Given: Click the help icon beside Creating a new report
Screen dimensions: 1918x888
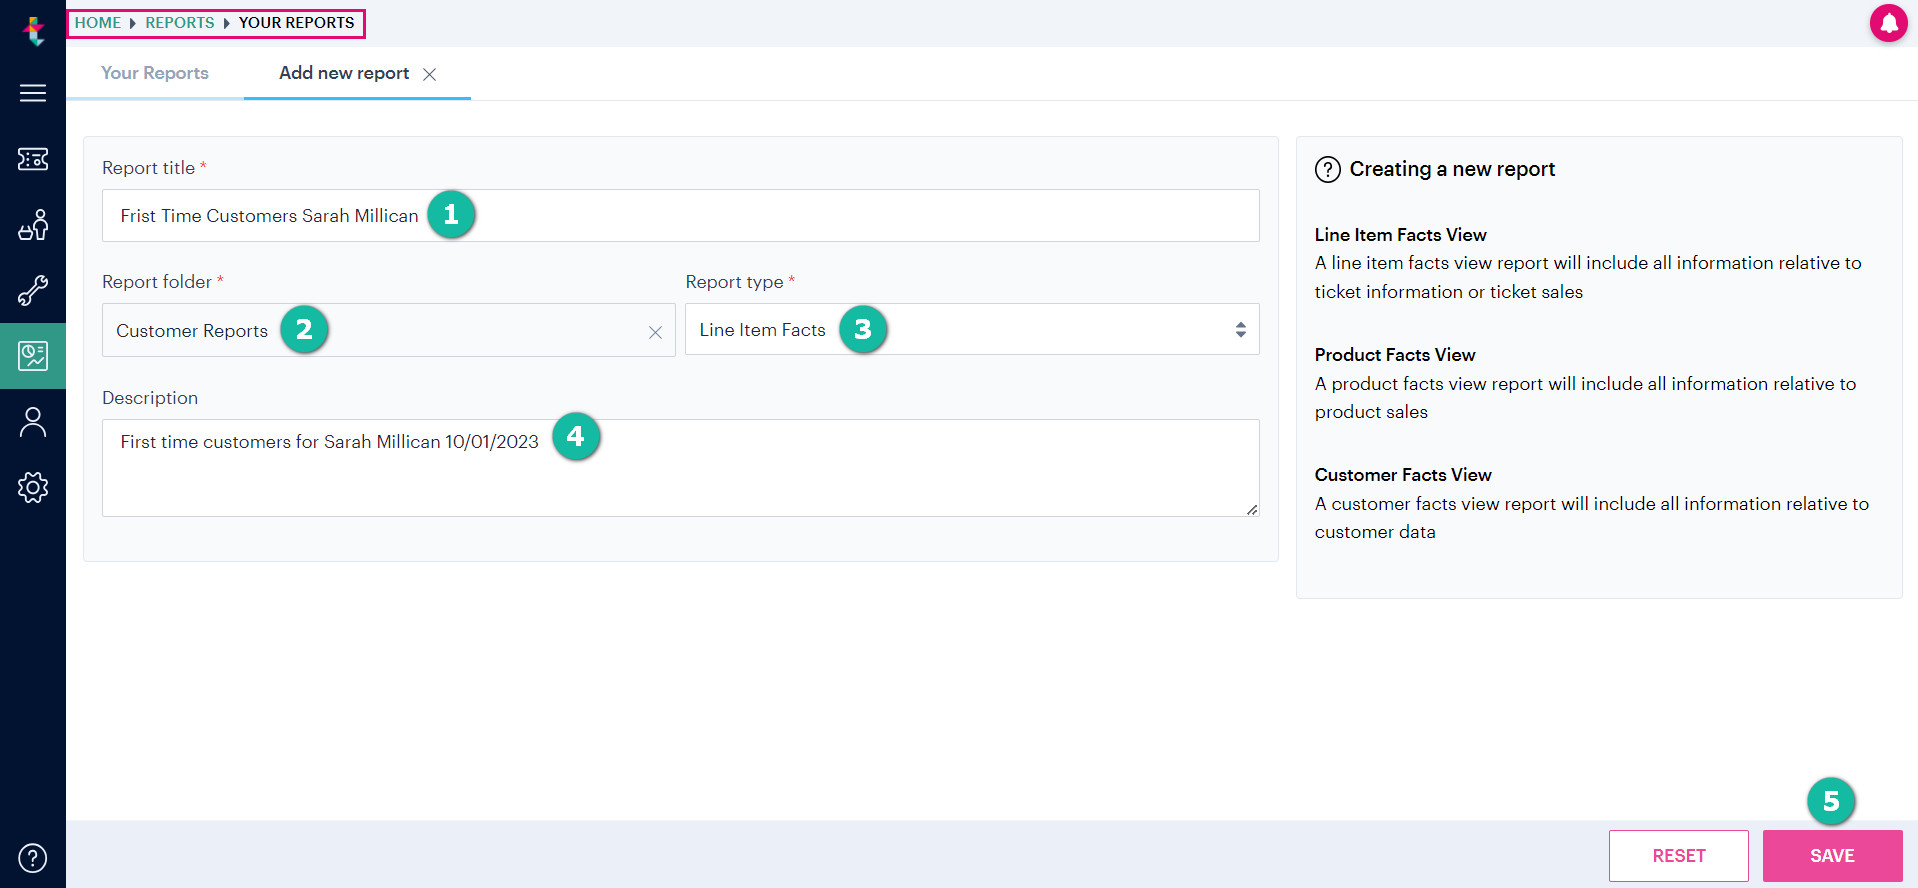Looking at the screenshot, I should (1328, 169).
